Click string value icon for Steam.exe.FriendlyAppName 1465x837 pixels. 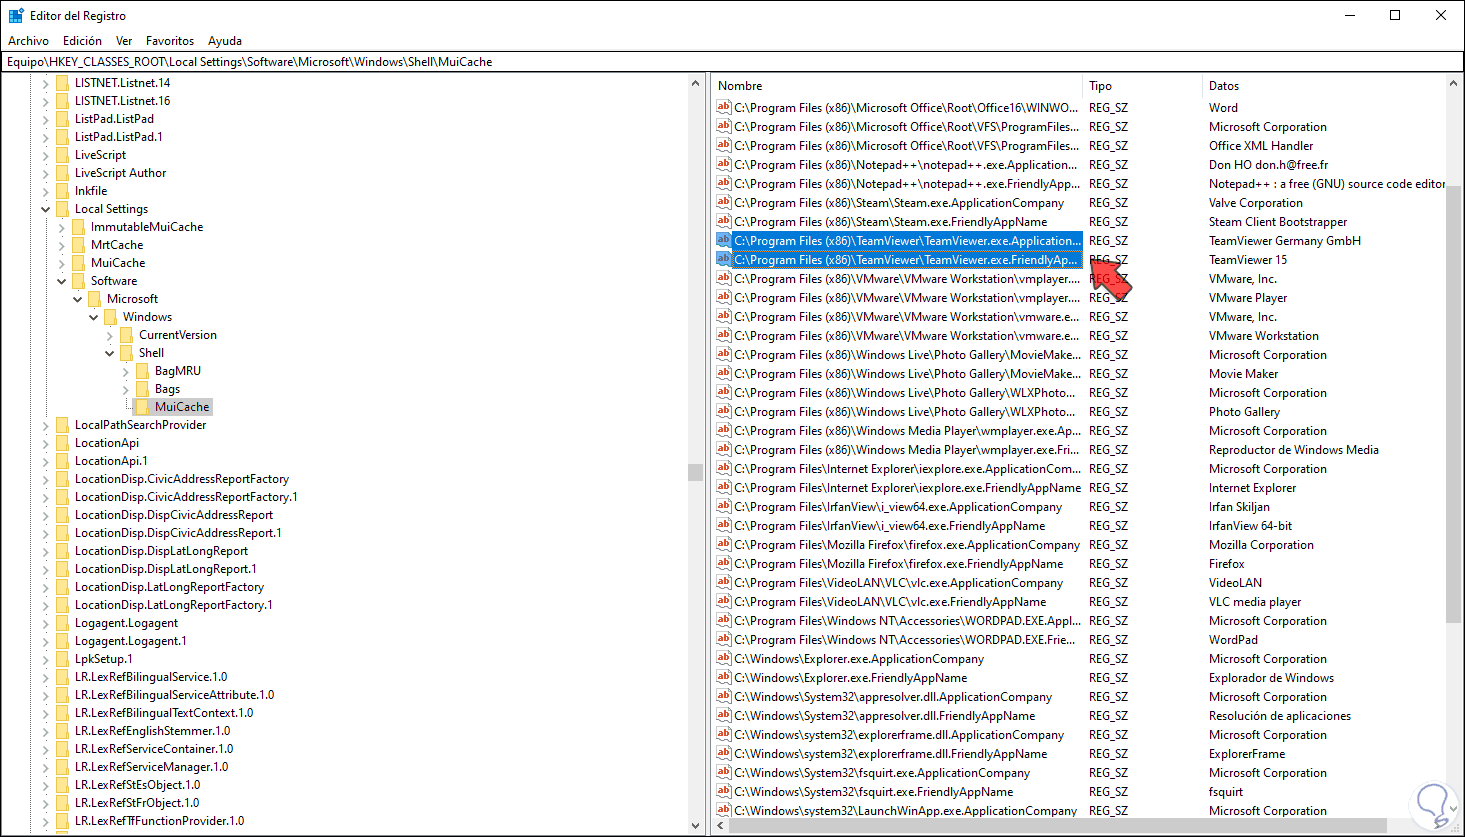coord(724,221)
